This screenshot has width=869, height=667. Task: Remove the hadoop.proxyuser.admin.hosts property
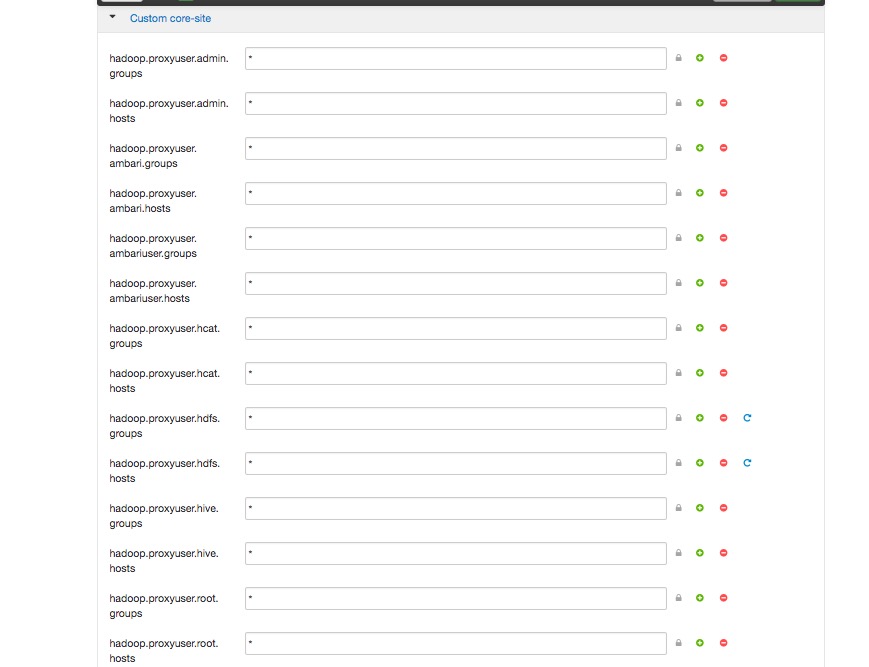pyautogui.click(x=723, y=103)
